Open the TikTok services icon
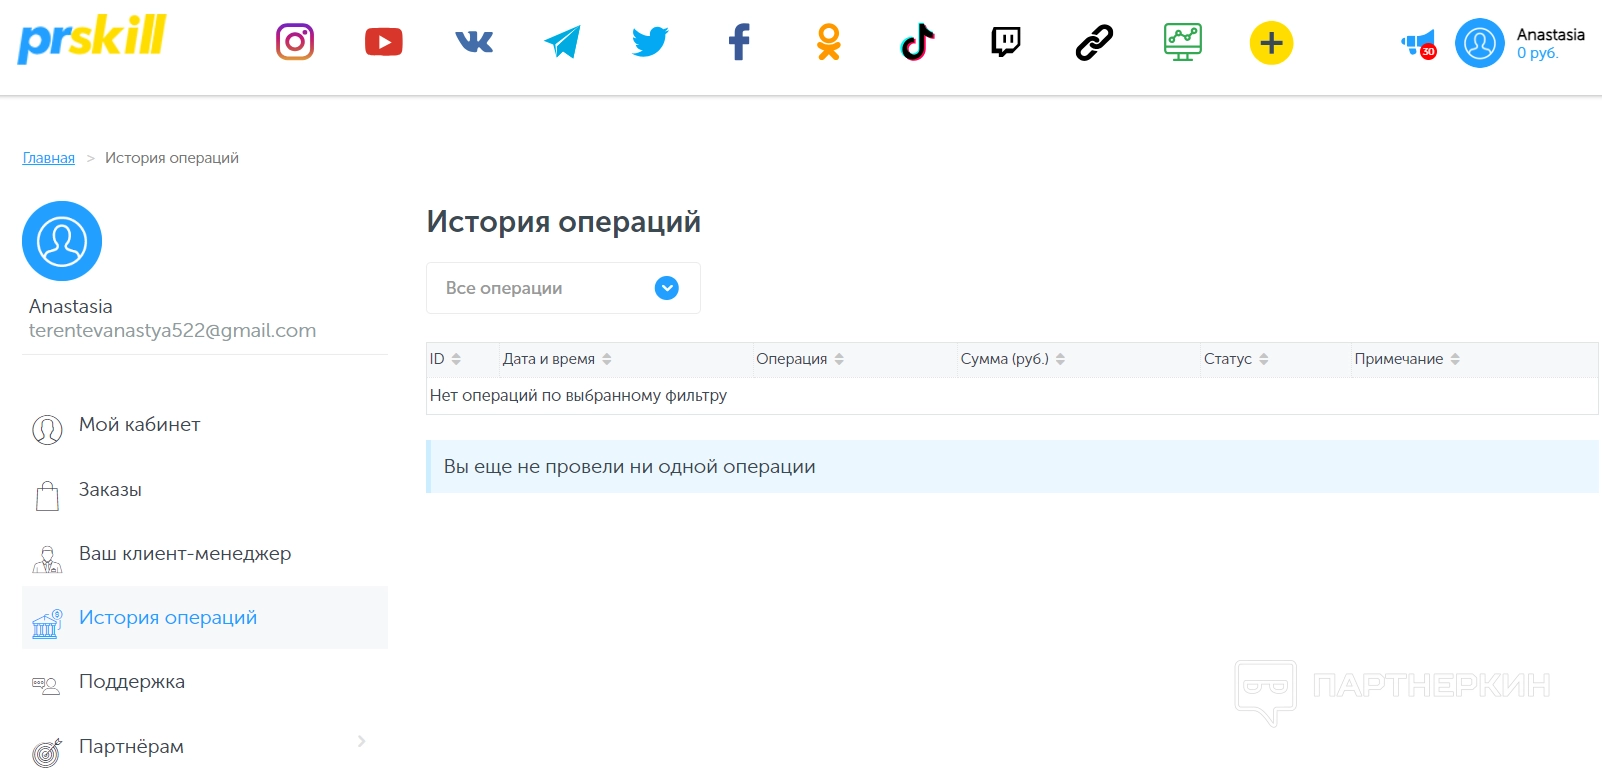Viewport: 1602px width, 780px height. (x=917, y=42)
